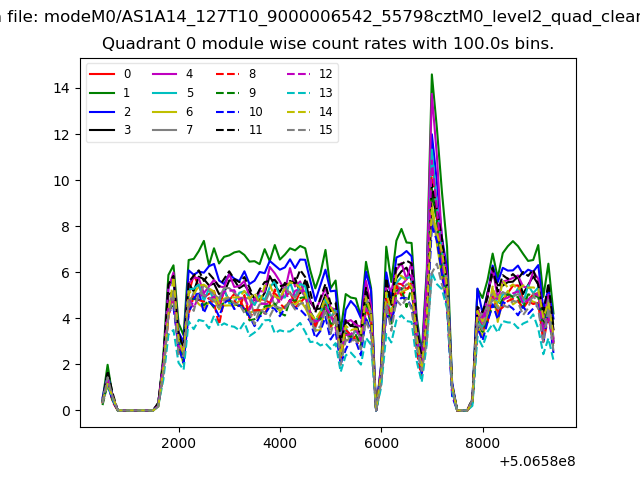Pick the black legend line for module 3
640x480 pixels.
[102, 130]
